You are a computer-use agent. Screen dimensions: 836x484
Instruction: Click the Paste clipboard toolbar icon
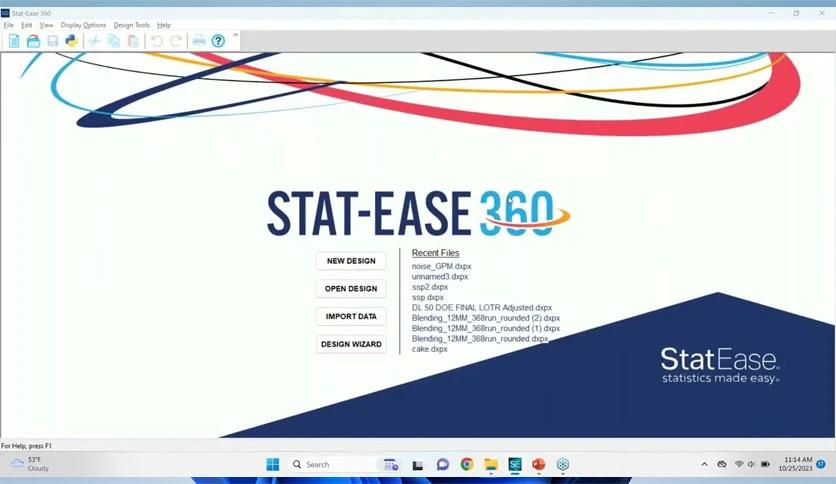(x=133, y=41)
